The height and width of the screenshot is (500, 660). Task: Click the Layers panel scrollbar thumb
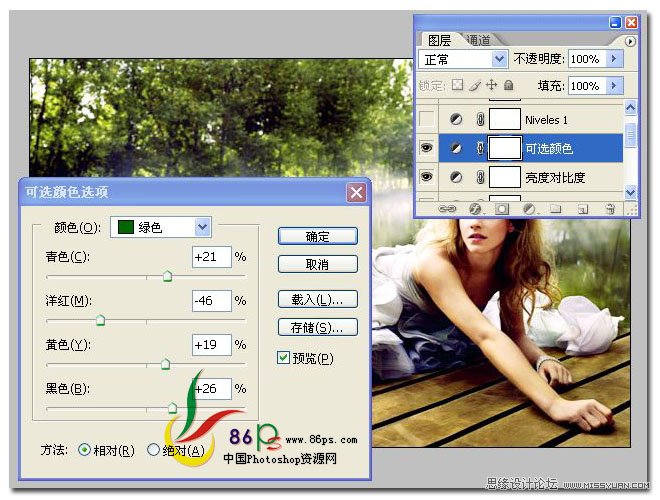pos(630,136)
